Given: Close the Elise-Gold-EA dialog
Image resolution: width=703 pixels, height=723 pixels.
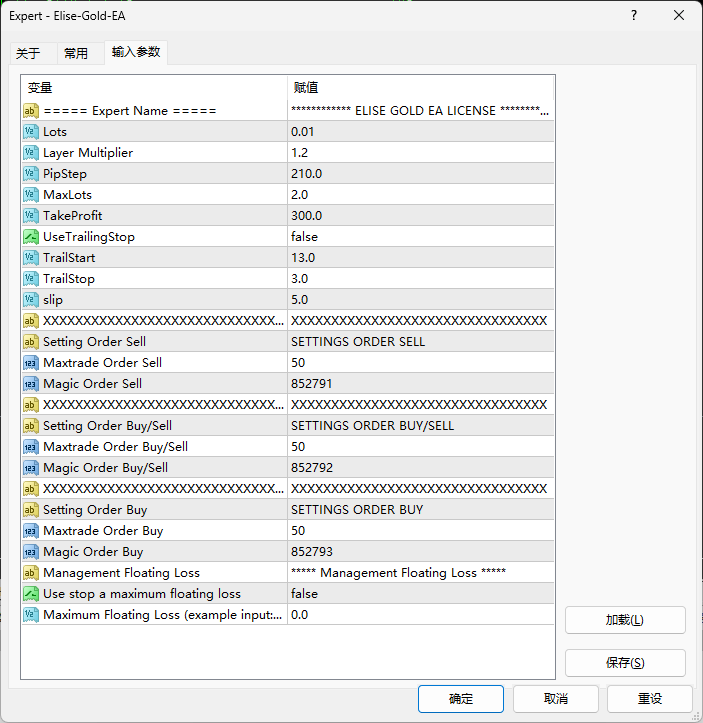Looking at the screenshot, I should coord(679,15).
